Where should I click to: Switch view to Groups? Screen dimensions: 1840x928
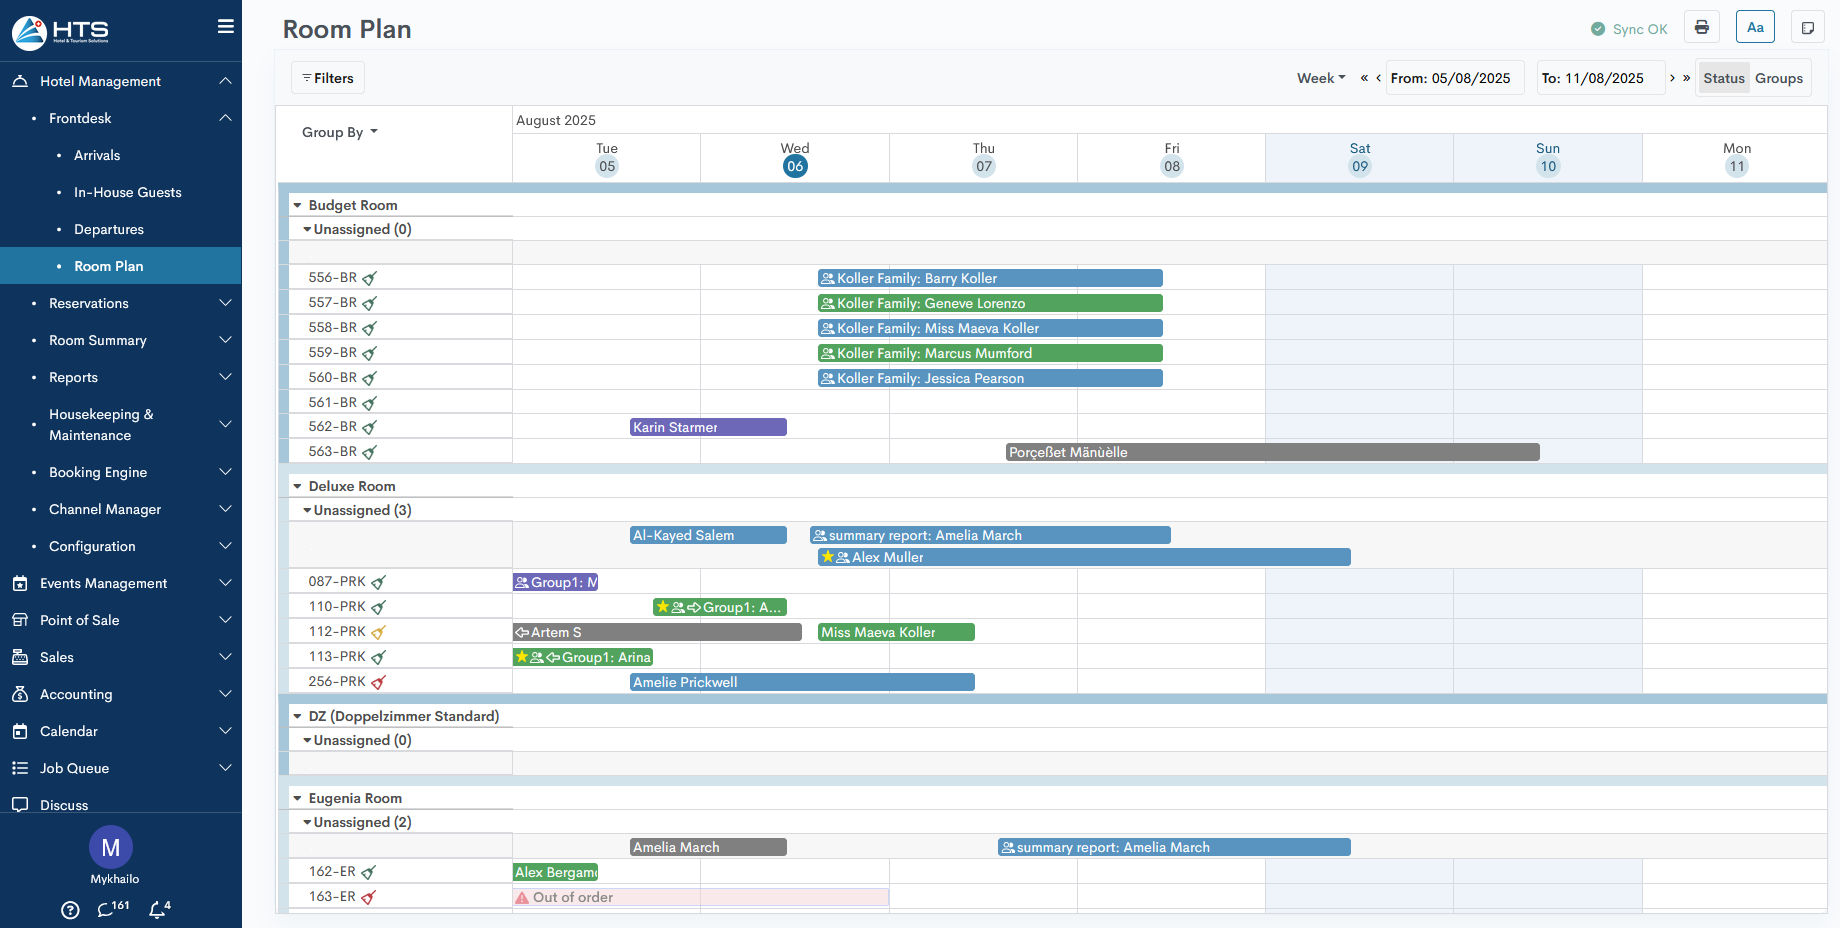[x=1778, y=78]
